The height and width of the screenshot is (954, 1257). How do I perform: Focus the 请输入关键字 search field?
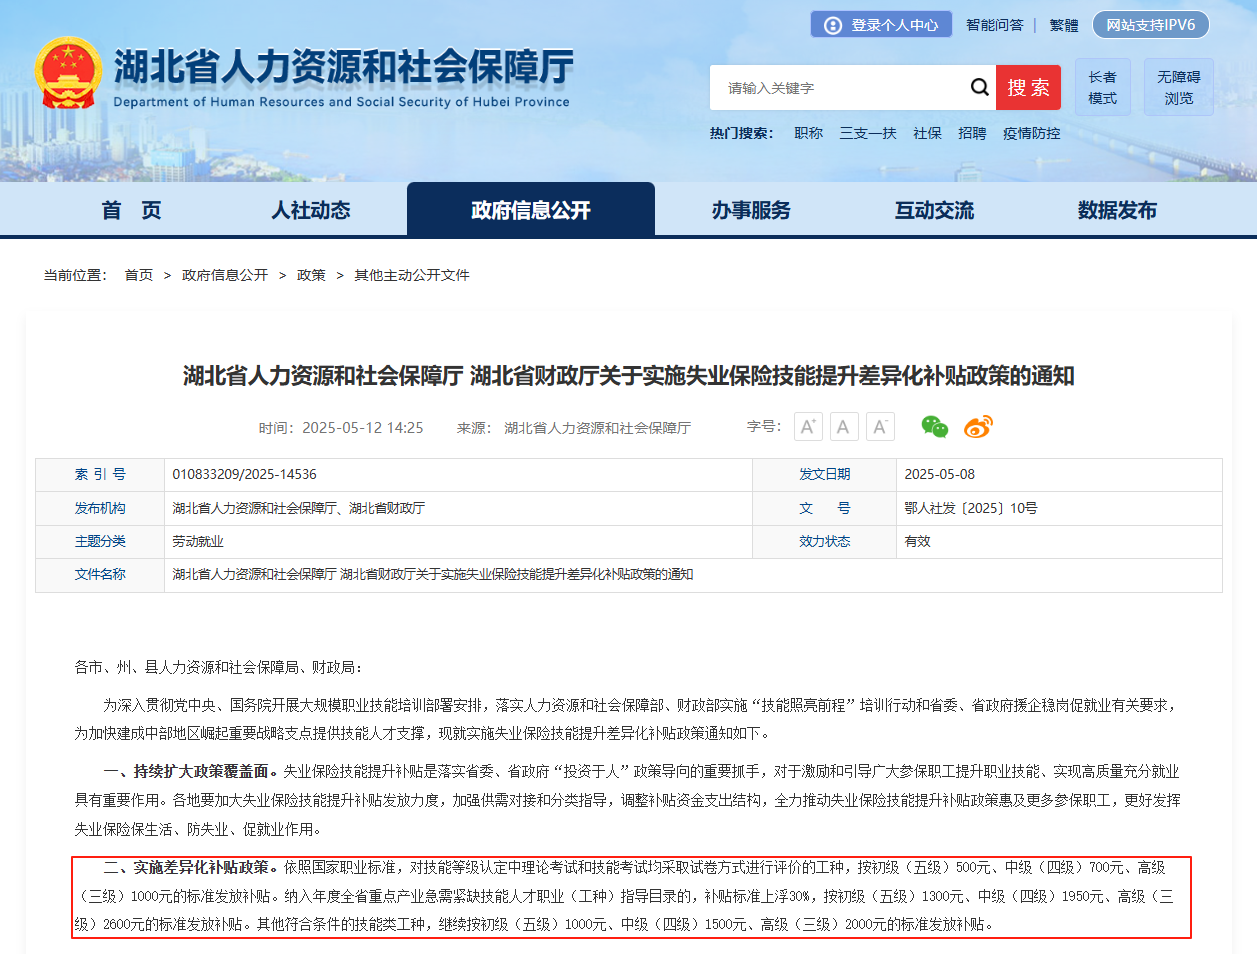coord(838,88)
